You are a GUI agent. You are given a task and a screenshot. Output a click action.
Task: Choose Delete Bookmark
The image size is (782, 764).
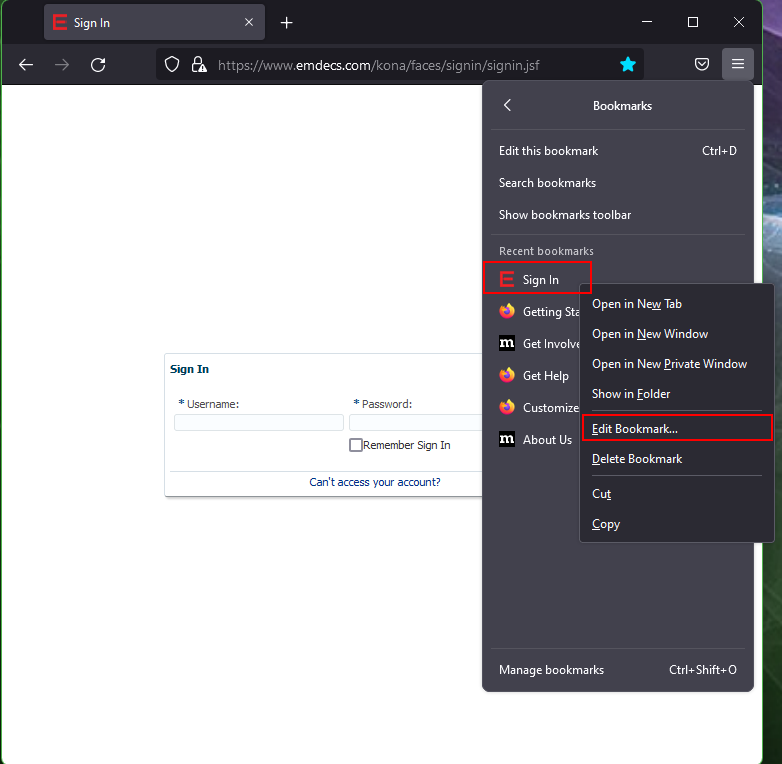point(676,458)
